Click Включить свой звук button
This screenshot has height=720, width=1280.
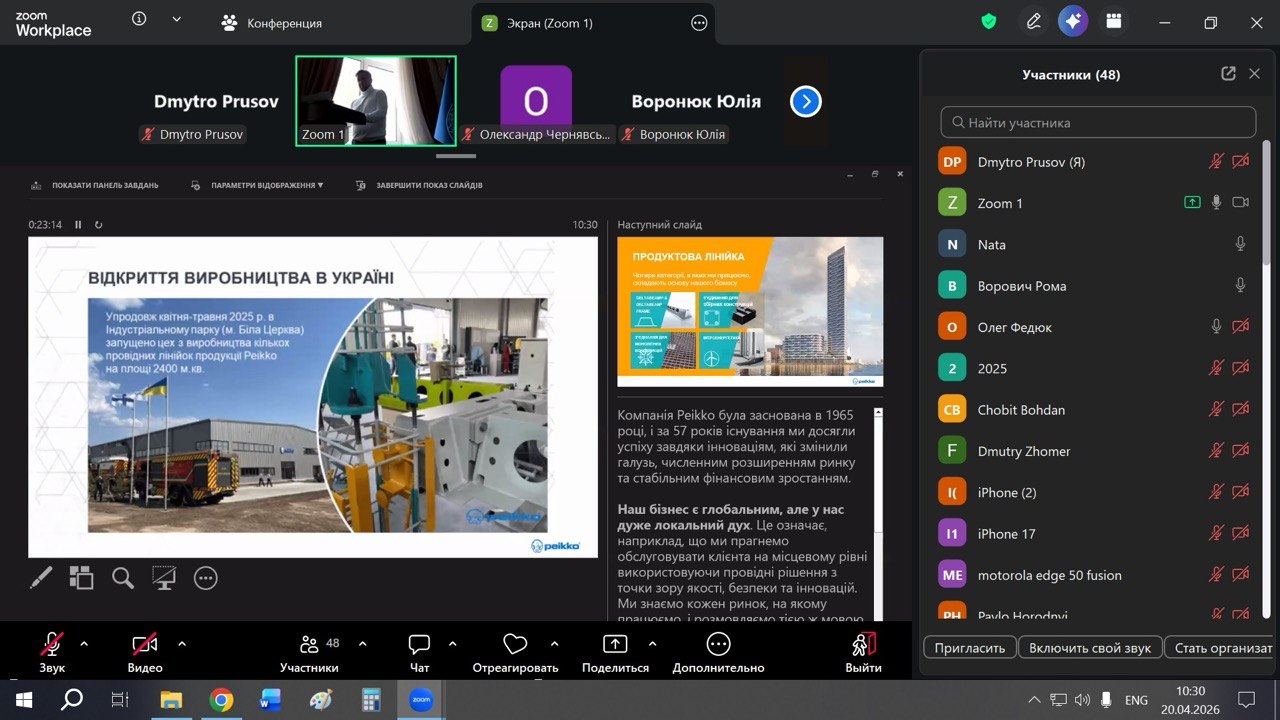click(x=1090, y=648)
